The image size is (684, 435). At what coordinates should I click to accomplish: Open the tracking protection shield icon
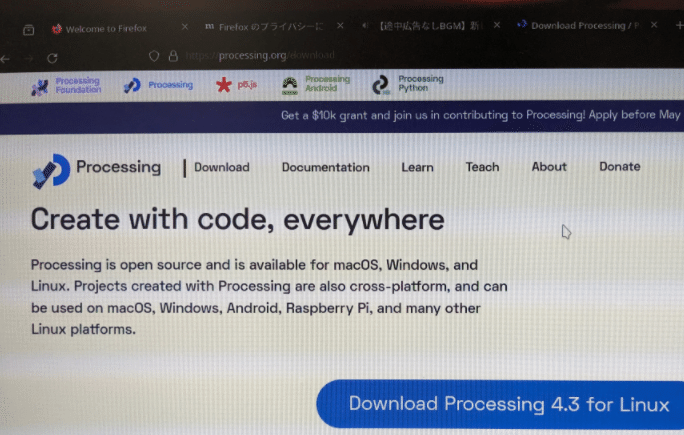click(x=154, y=56)
